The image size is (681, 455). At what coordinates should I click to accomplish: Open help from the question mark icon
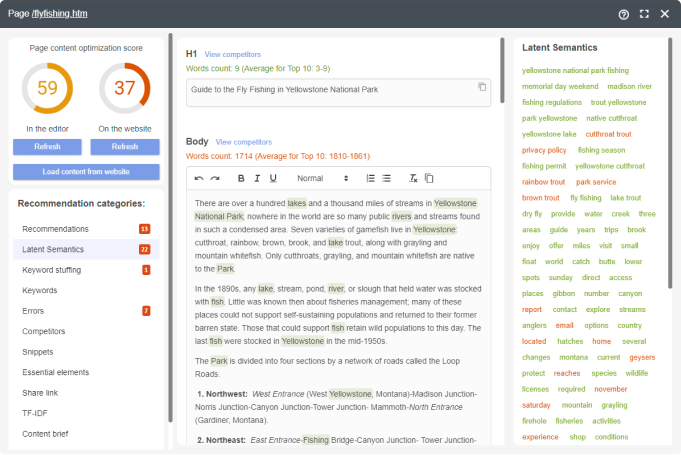point(624,14)
